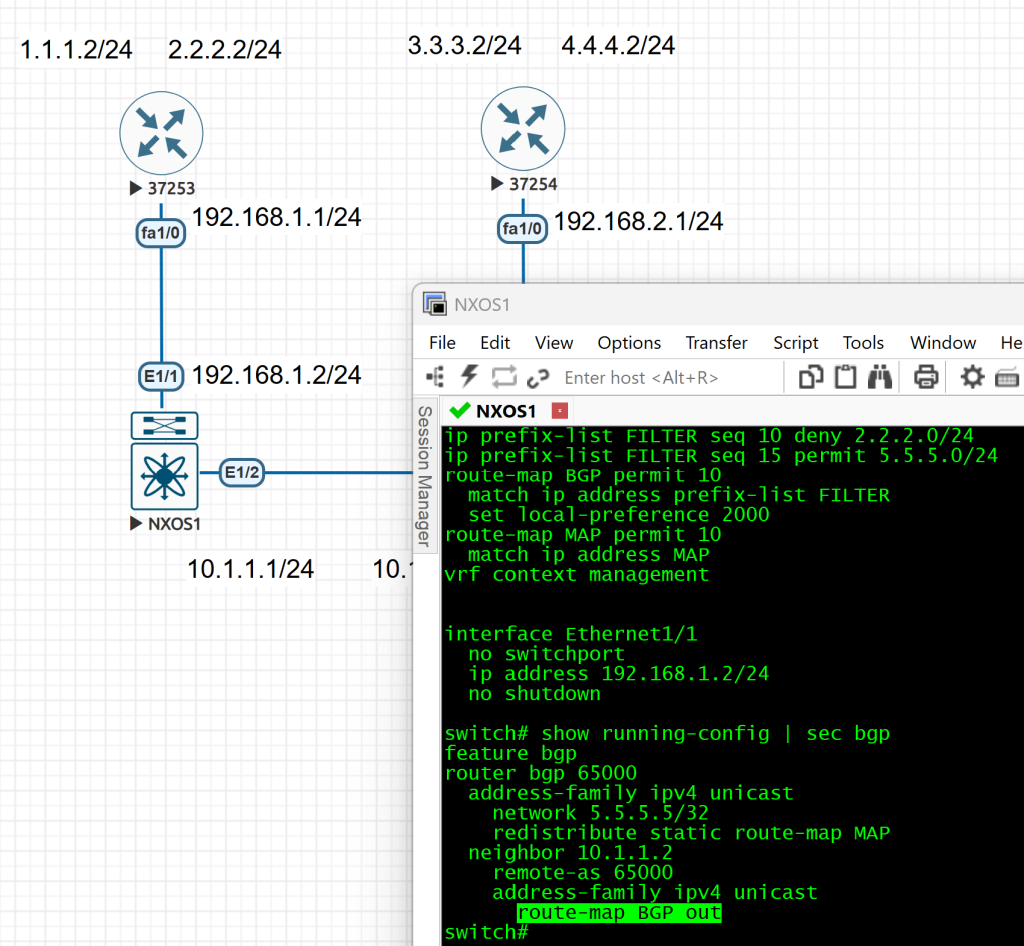
Task: Open the Options menu
Action: coord(629,343)
